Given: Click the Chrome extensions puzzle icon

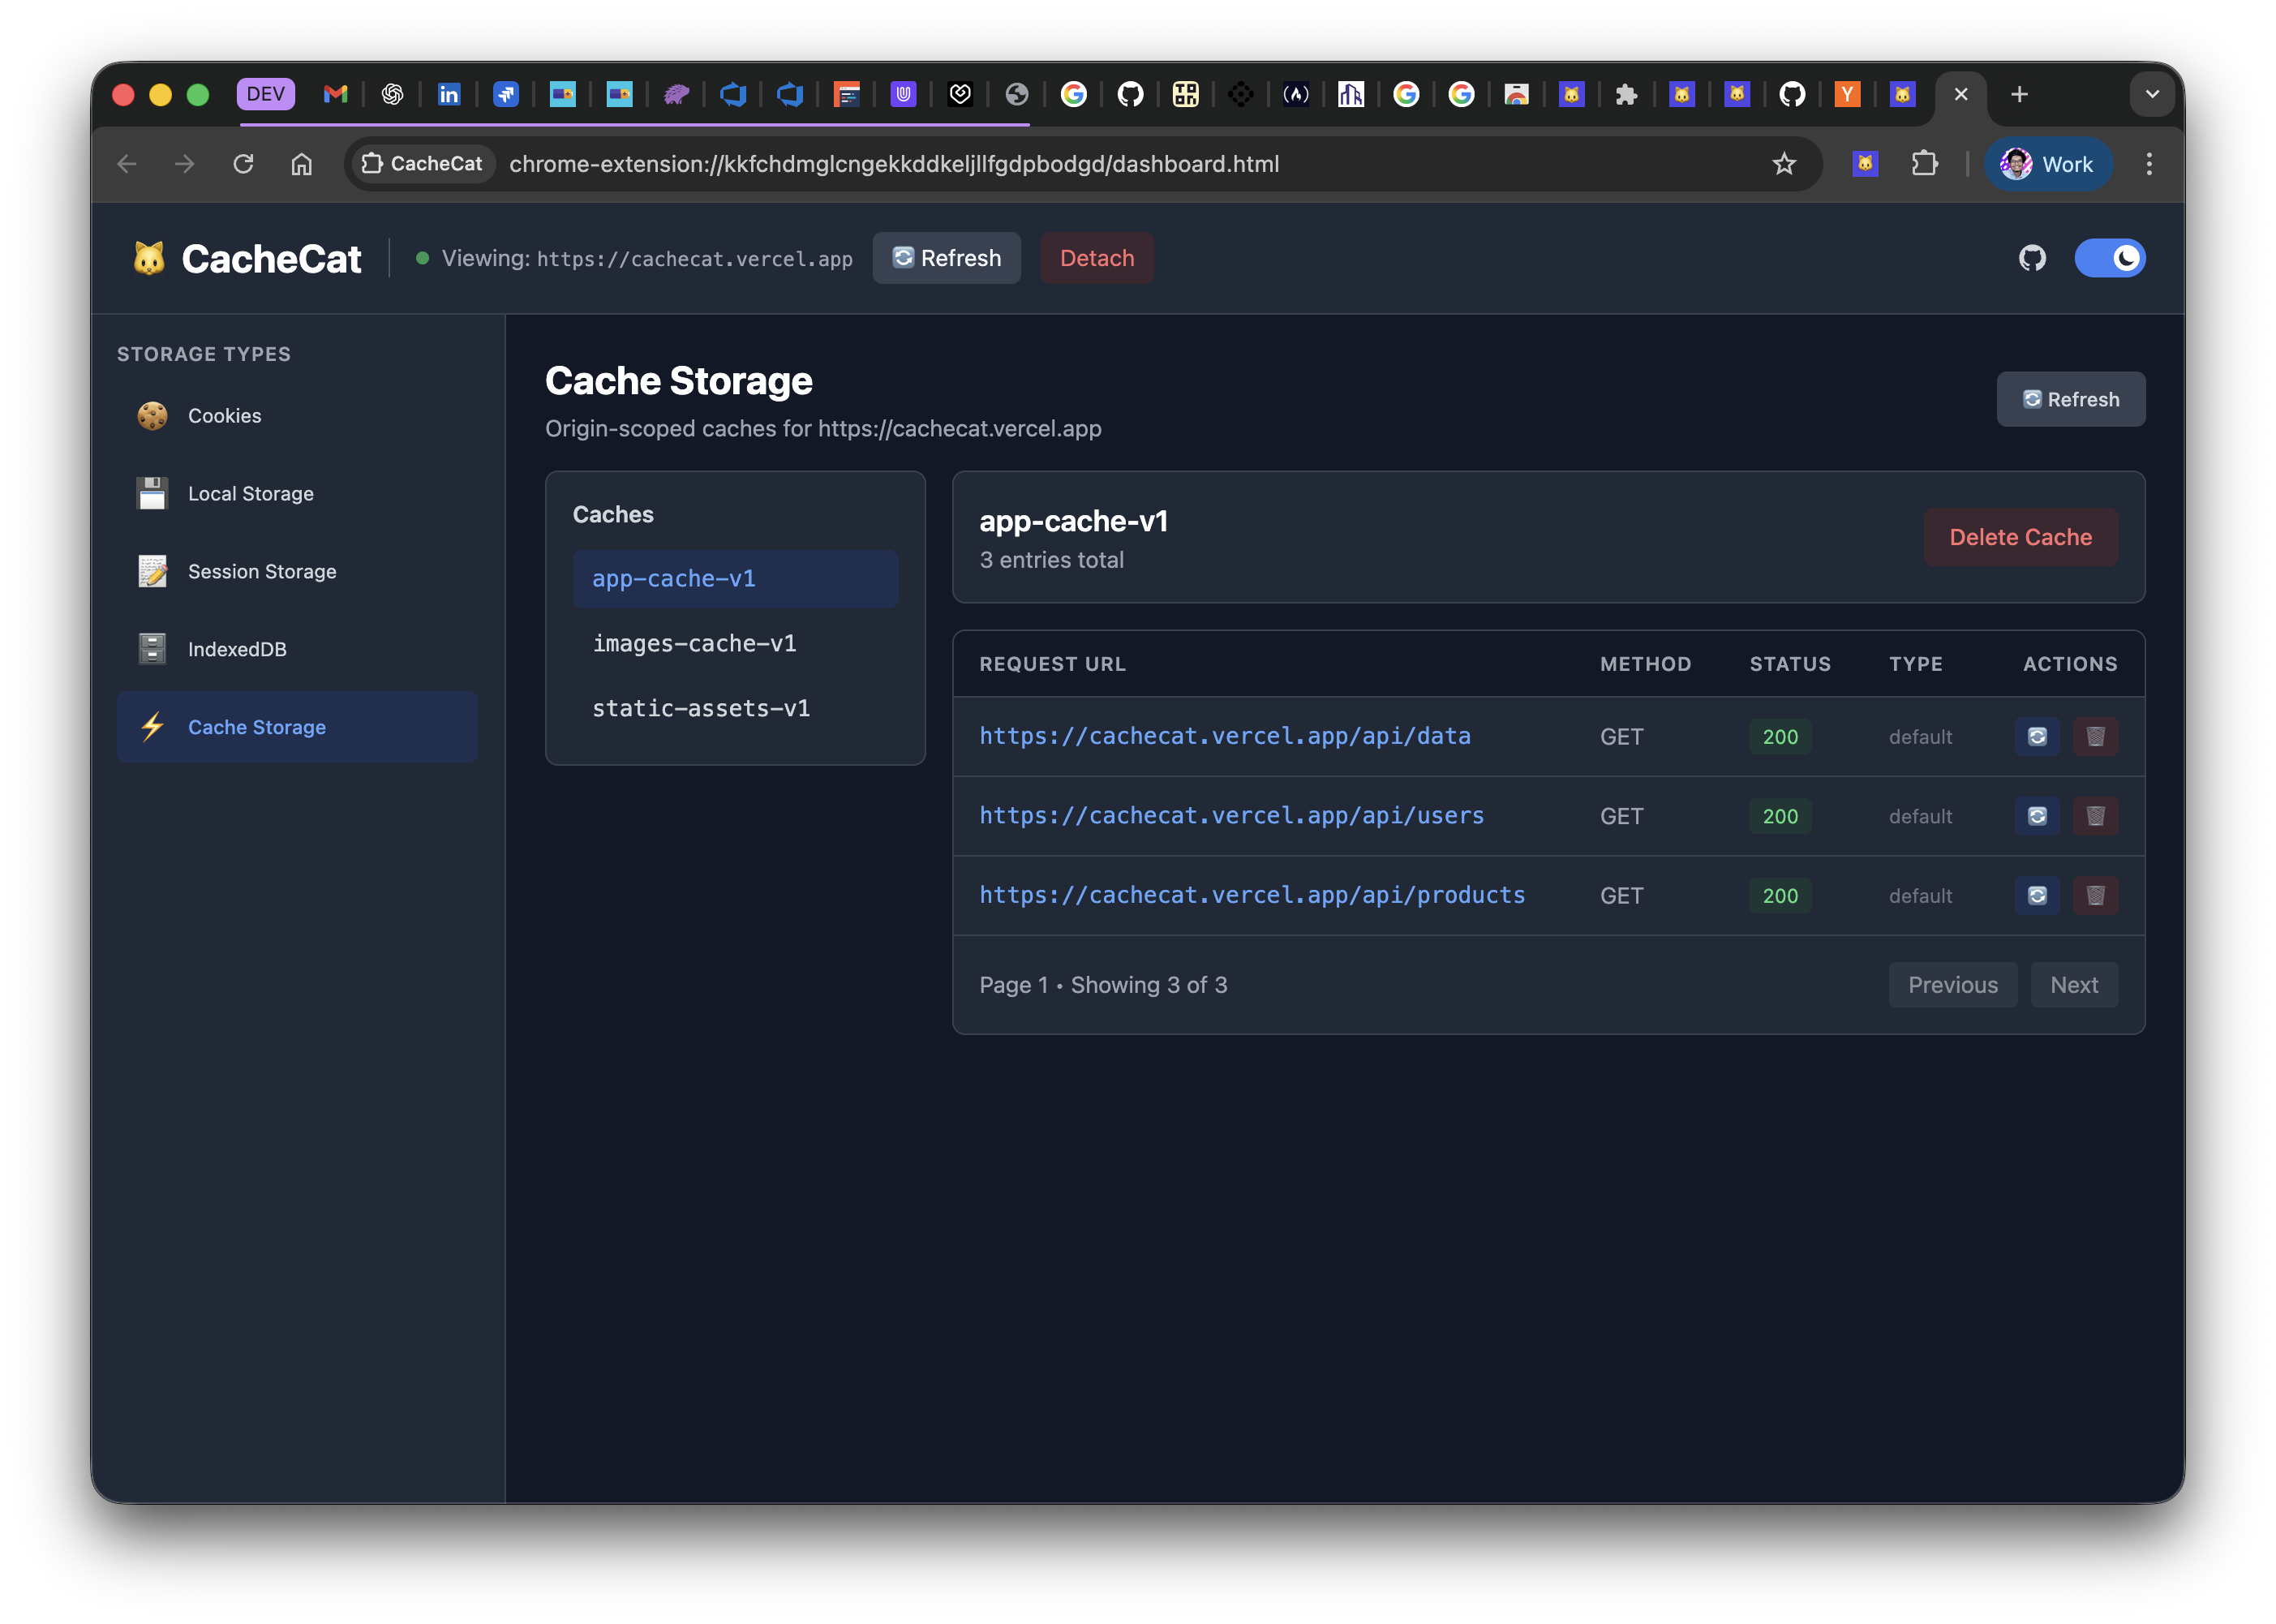Looking at the screenshot, I should [x=1924, y=164].
